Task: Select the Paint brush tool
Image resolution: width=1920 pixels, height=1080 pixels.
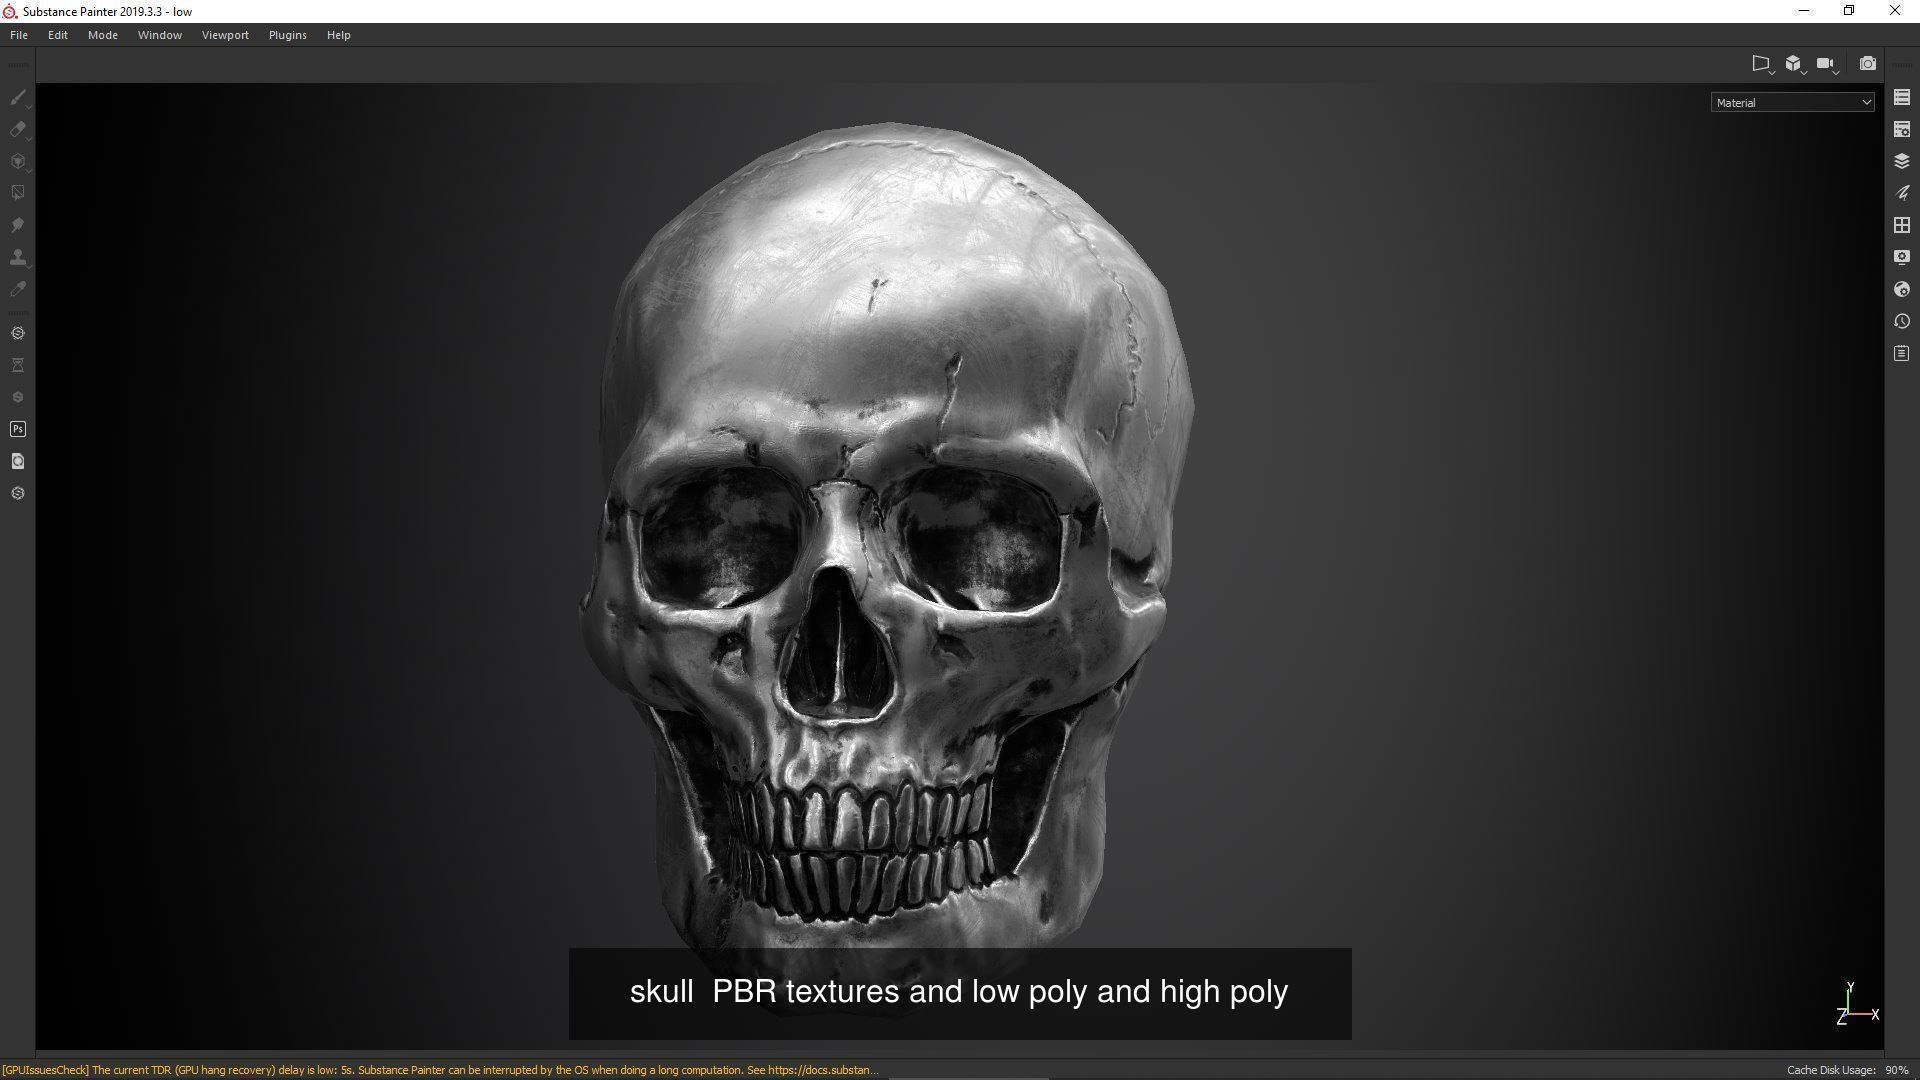Action: [x=17, y=97]
